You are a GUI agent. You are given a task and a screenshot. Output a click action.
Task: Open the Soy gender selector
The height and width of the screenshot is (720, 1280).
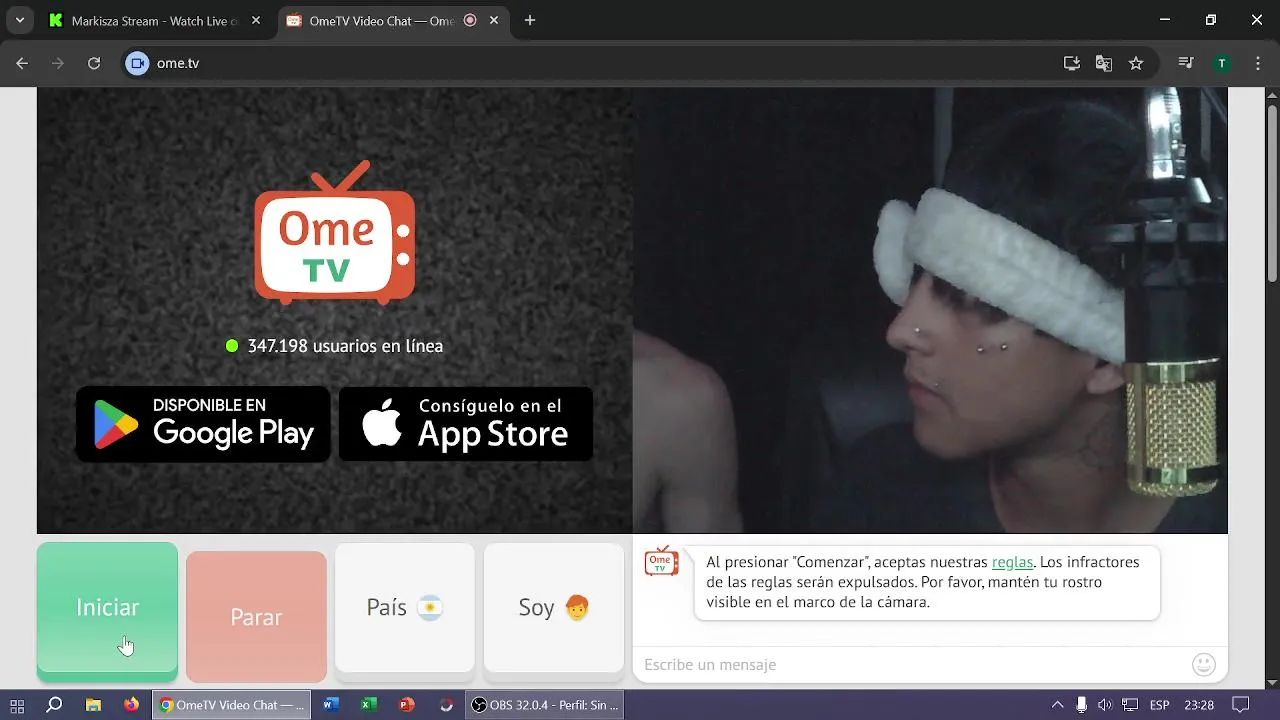(x=554, y=608)
